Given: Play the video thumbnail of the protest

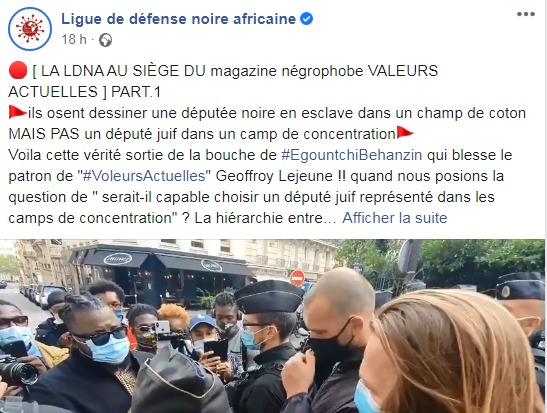Looking at the screenshot, I should [x=272, y=326].
